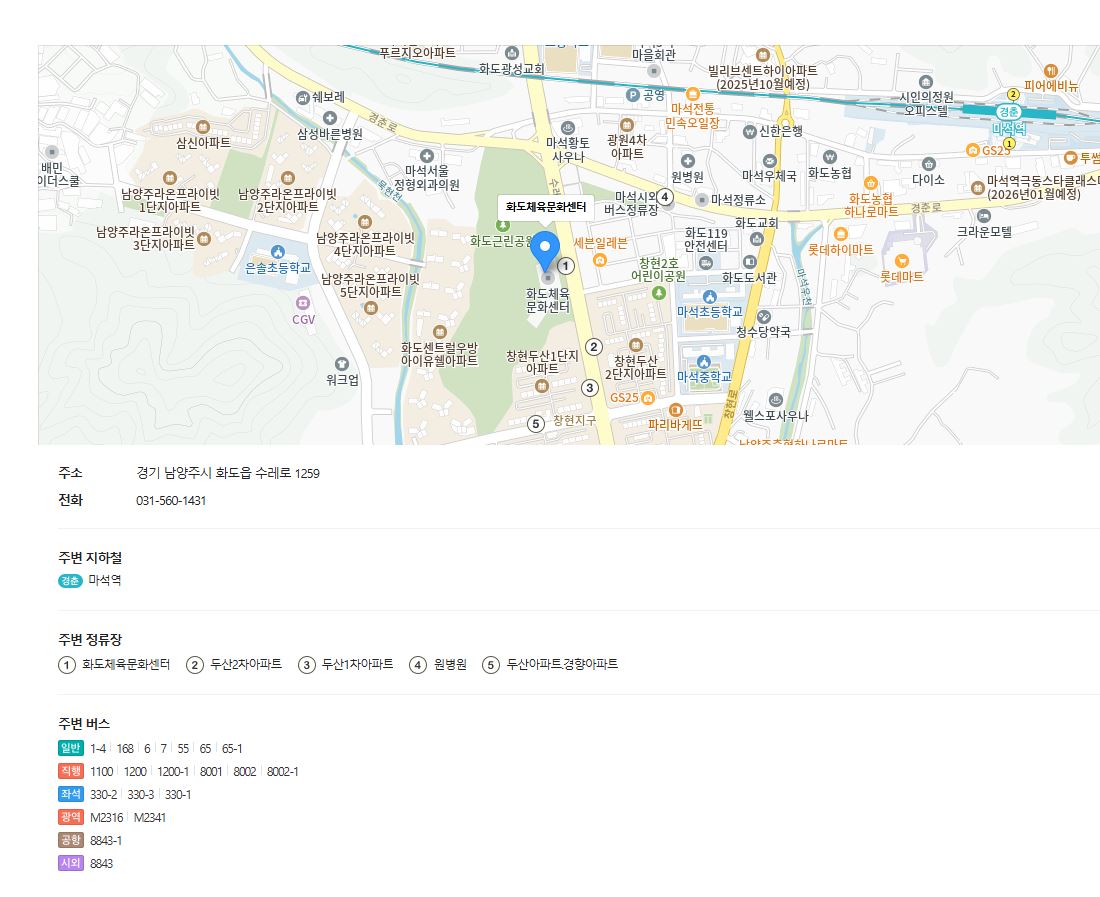Image resolution: width=1100 pixels, height=897 pixels.
Task: Click the 신한은행 bank icon
Action: [x=750, y=131]
